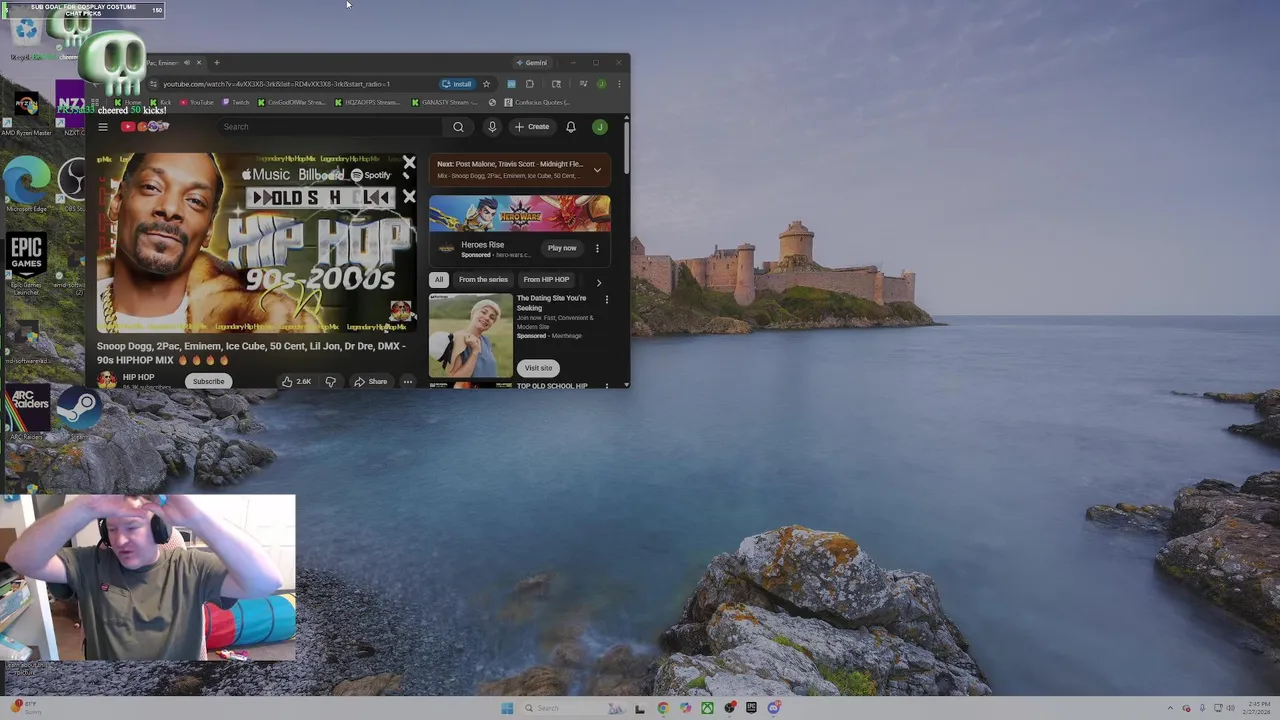This screenshot has width=1280, height=720.
Task: Open more actions under the video
Action: [407, 381]
